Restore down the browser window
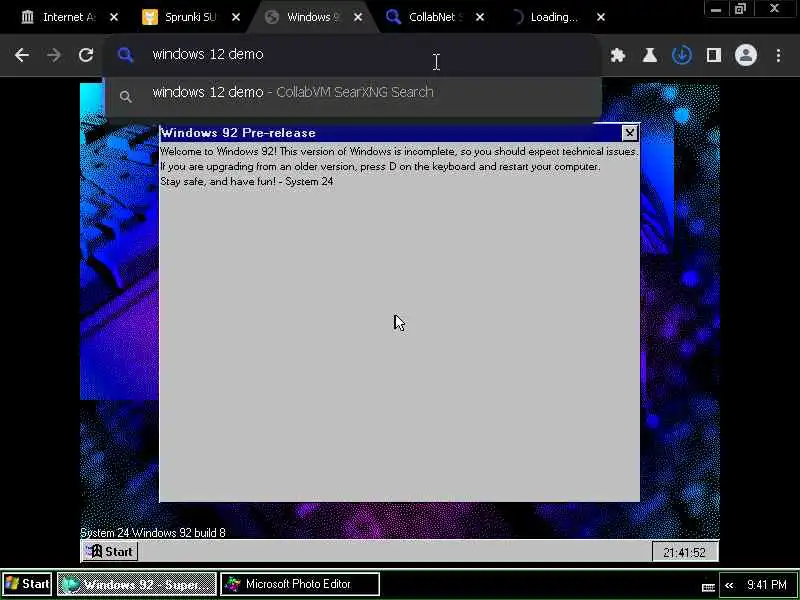Viewport: 800px width, 600px height. tap(740, 9)
